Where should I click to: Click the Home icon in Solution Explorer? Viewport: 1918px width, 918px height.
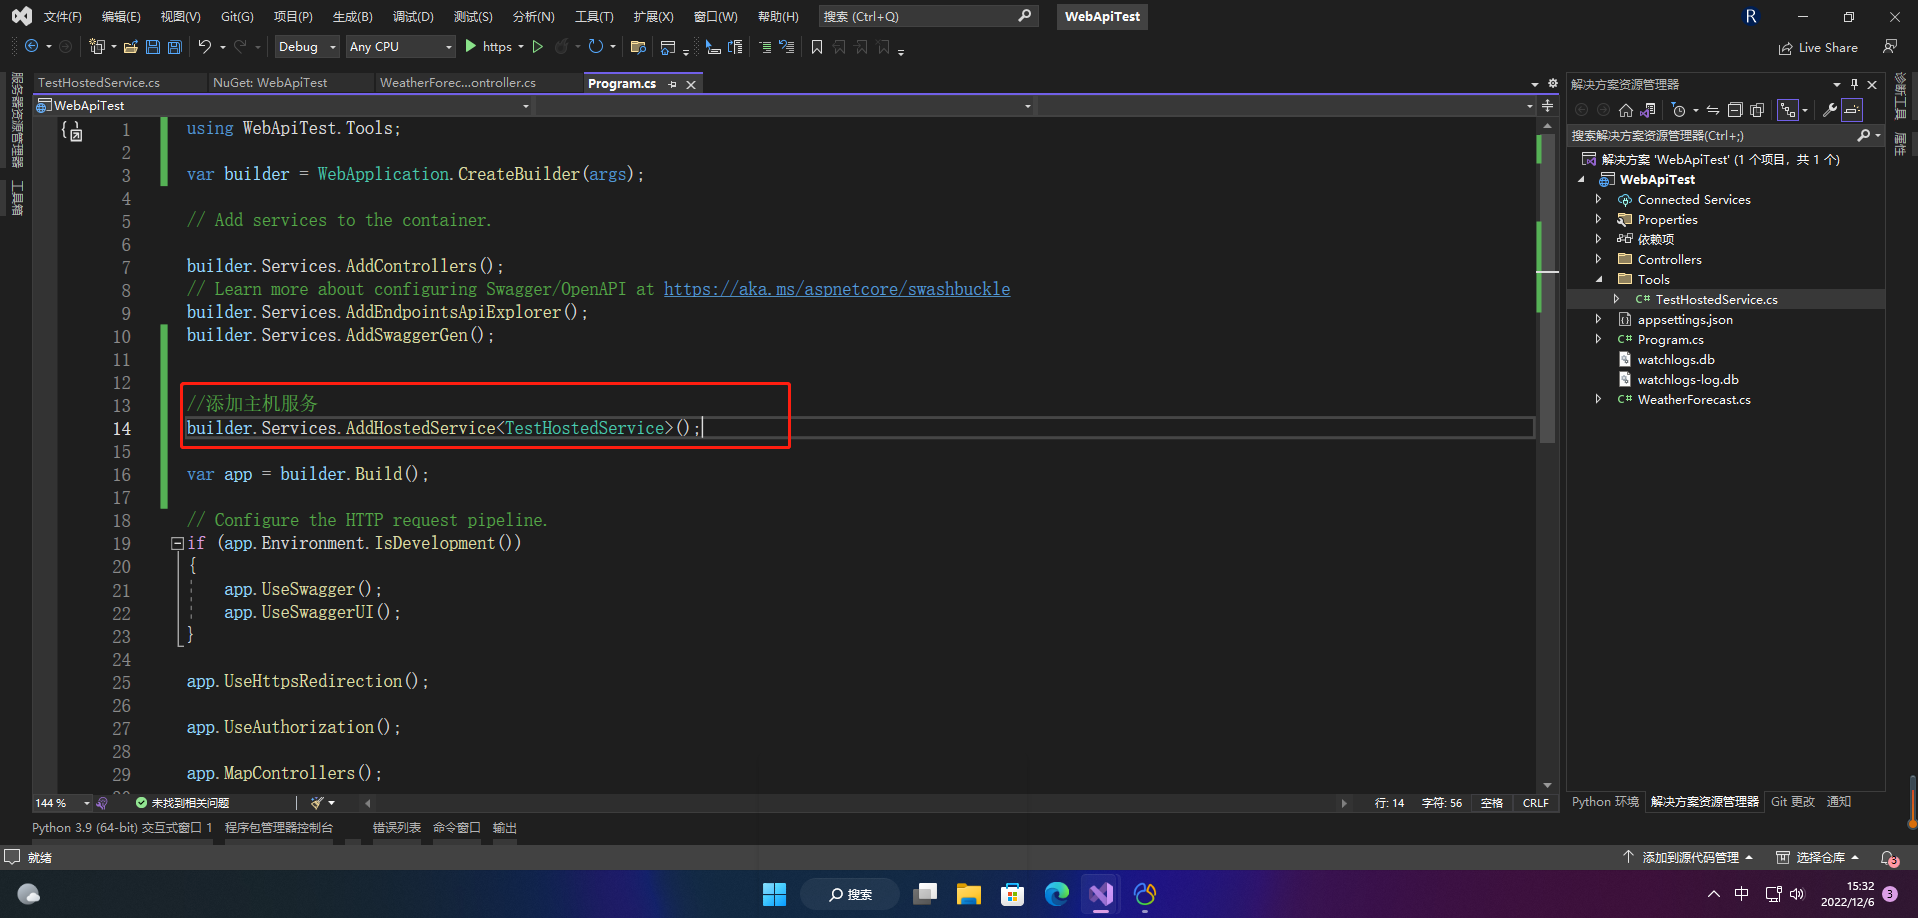1626,110
